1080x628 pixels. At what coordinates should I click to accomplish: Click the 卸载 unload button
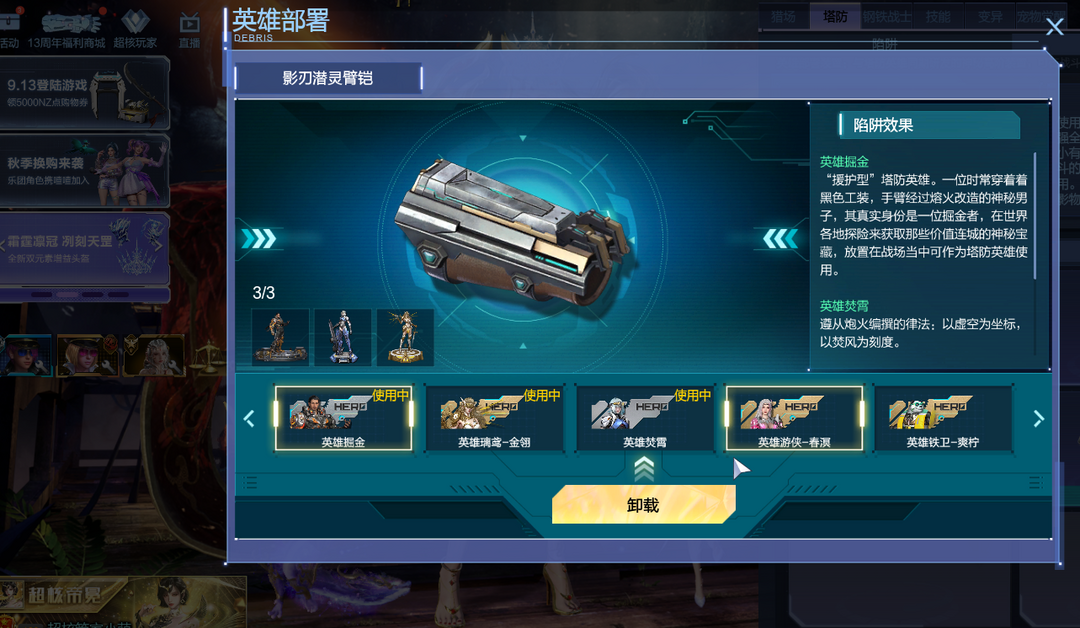click(x=643, y=505)
